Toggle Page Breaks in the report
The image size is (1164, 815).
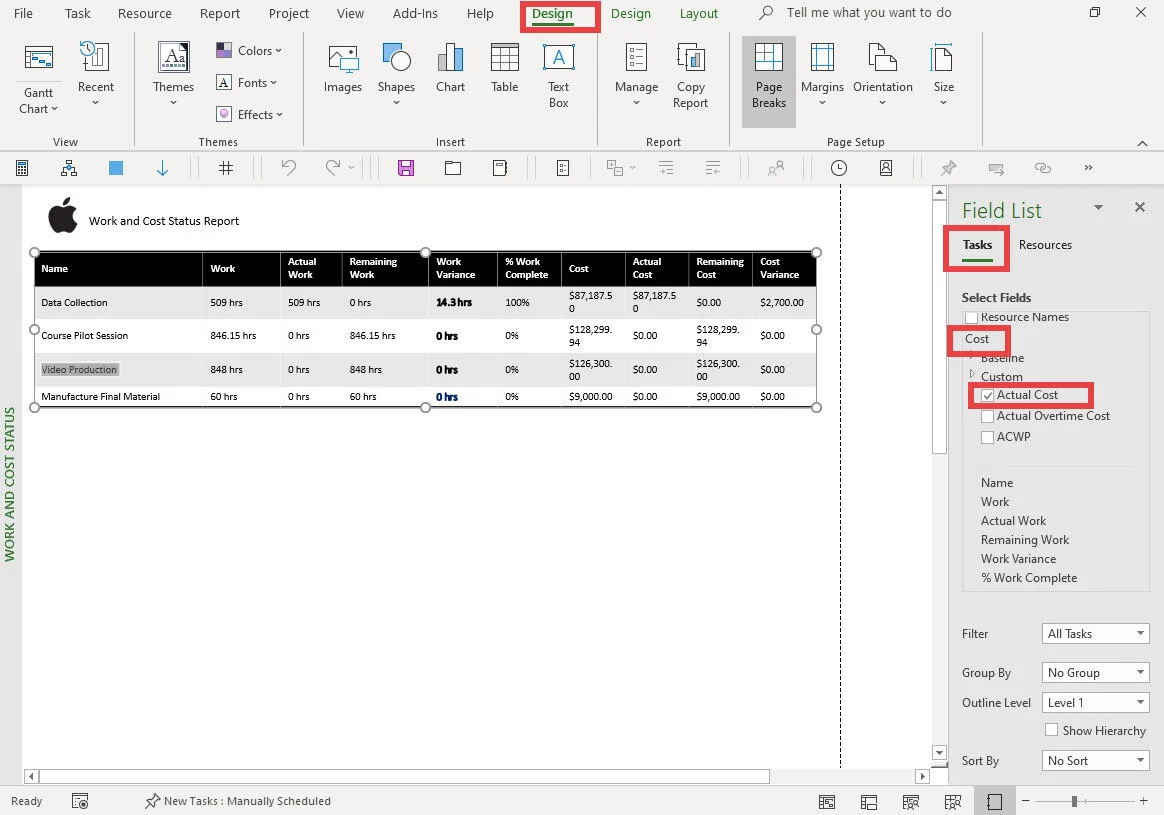[768, 80]
